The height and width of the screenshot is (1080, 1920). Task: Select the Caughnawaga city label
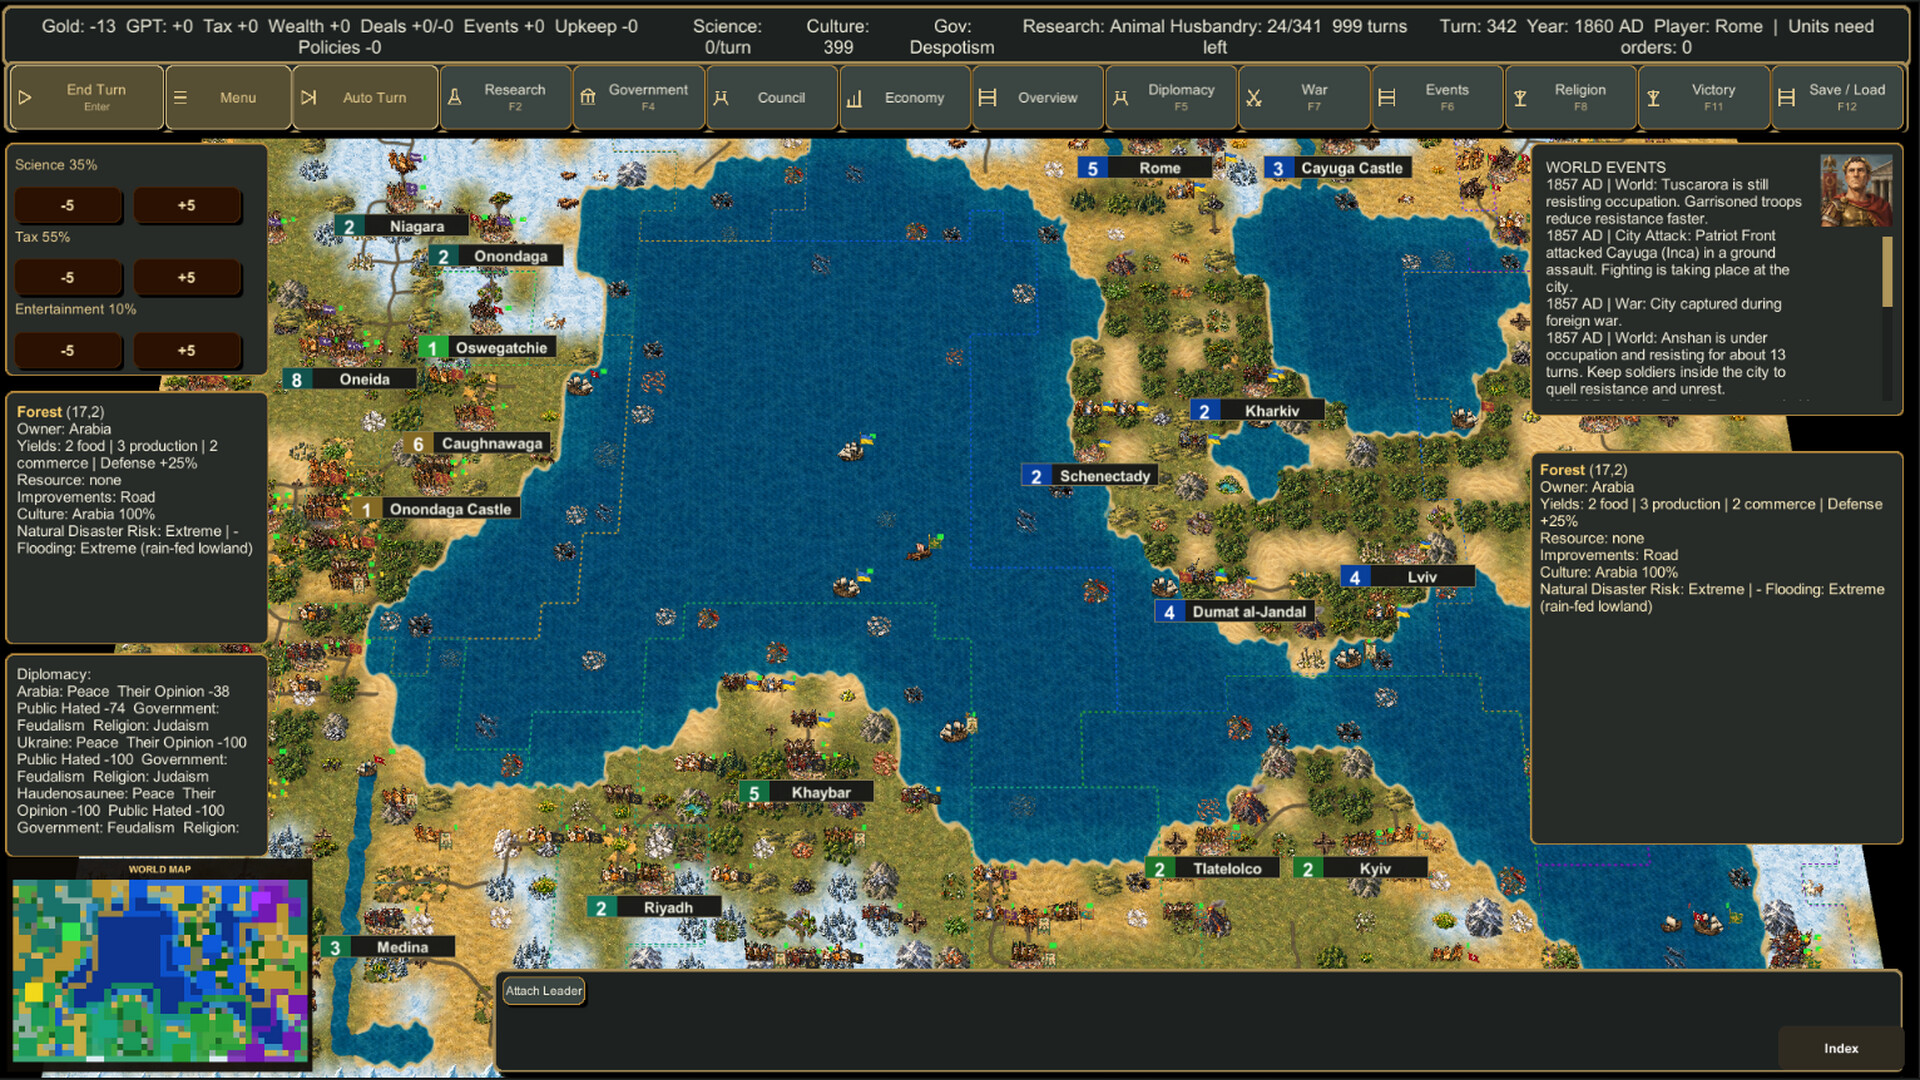point(476,443)
